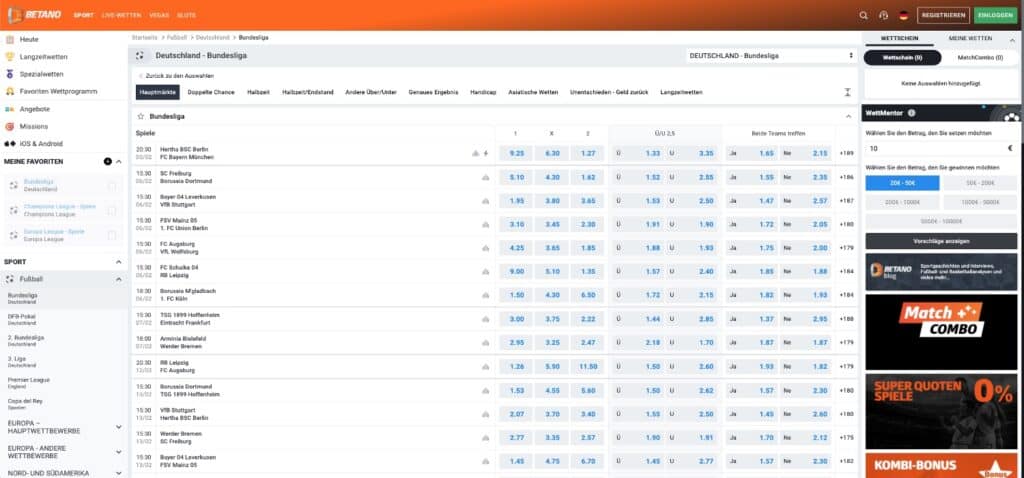Image resolution: width=1024 pixels, height=478 pixels.
Task: Open stats icon for Arminia Bielefeld match
Action: coord(485,343)
